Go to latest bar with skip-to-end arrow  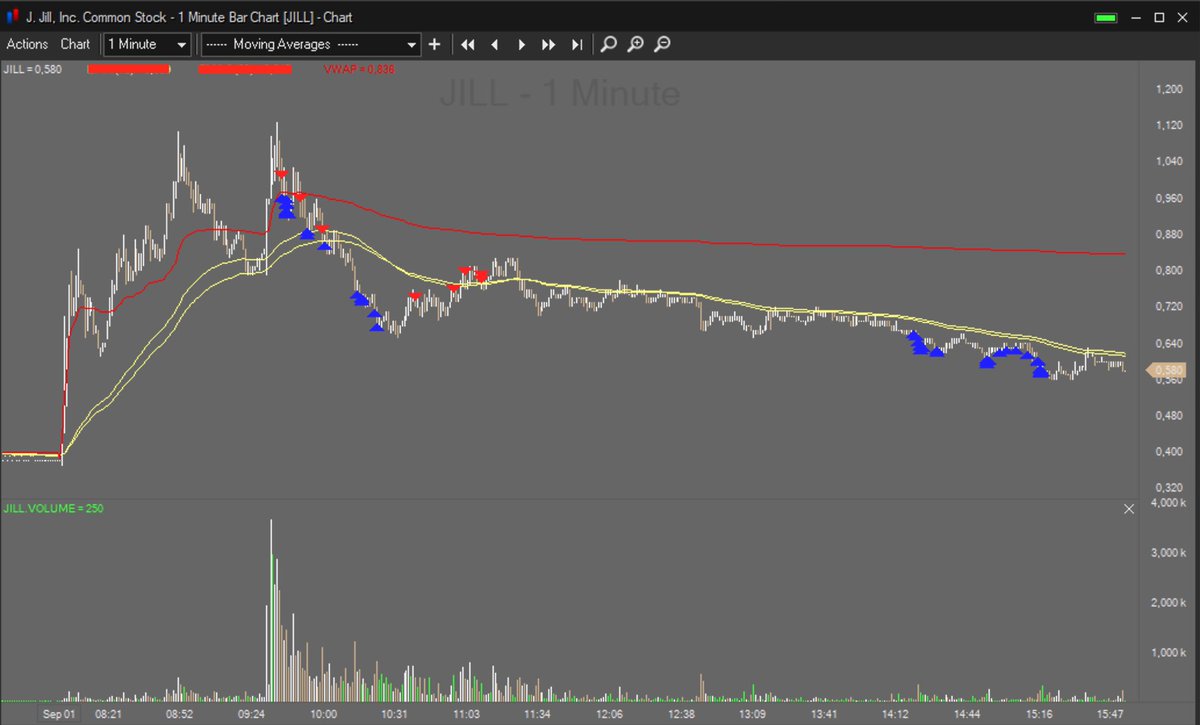pyautogui.click(x=576, y=44)
